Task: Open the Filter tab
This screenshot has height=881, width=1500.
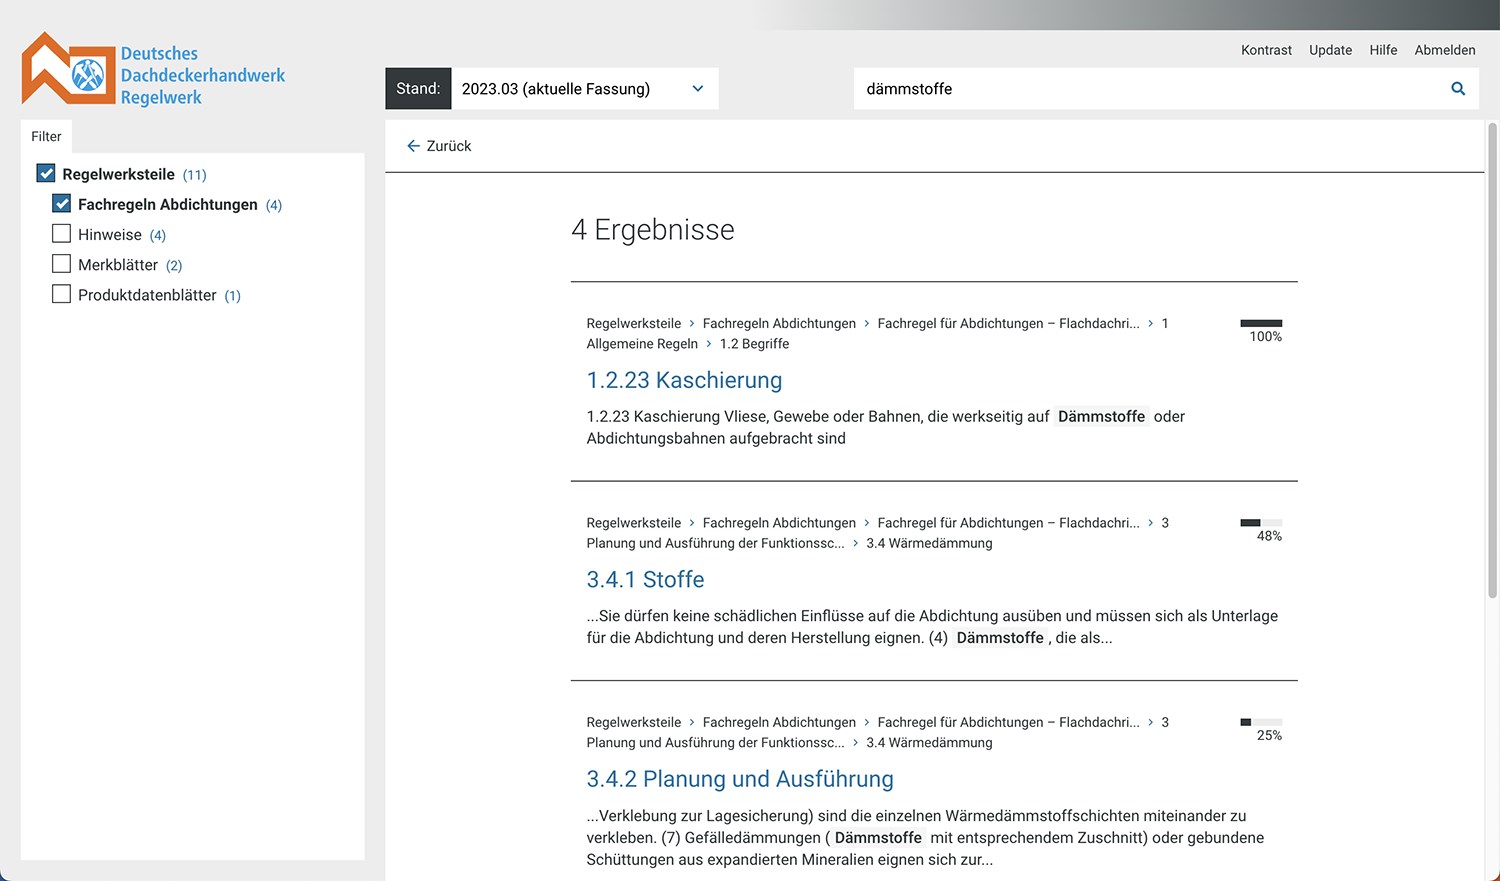Action: click(46, 137)
